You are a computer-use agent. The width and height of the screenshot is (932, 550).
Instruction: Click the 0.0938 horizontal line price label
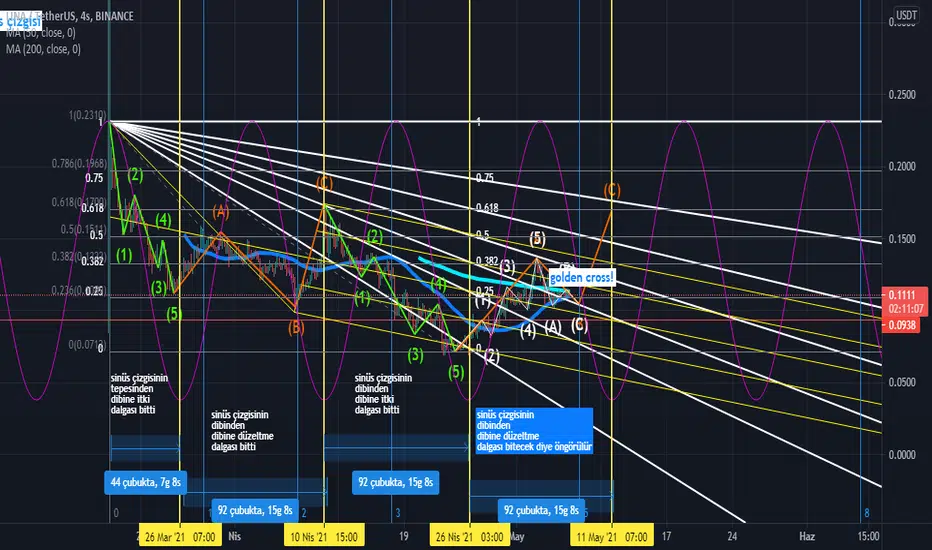(902, 325)
